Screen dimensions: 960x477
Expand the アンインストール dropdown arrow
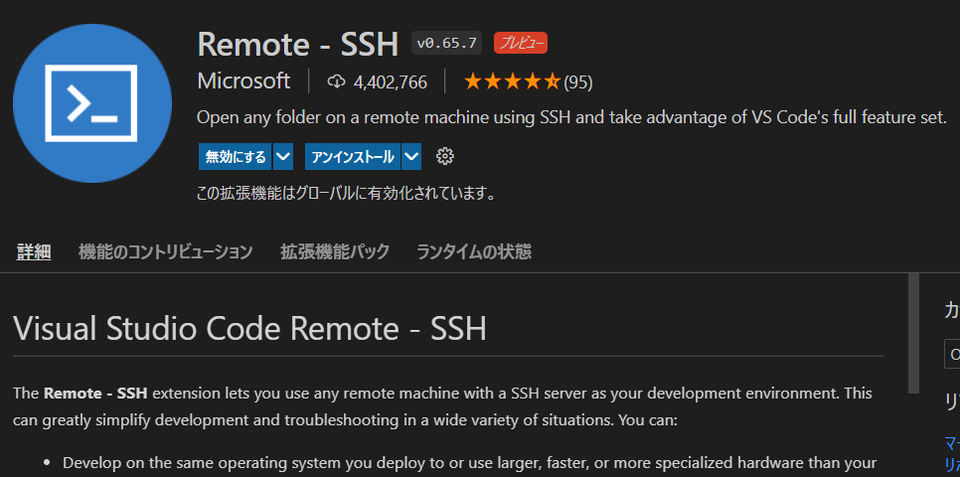411,157
